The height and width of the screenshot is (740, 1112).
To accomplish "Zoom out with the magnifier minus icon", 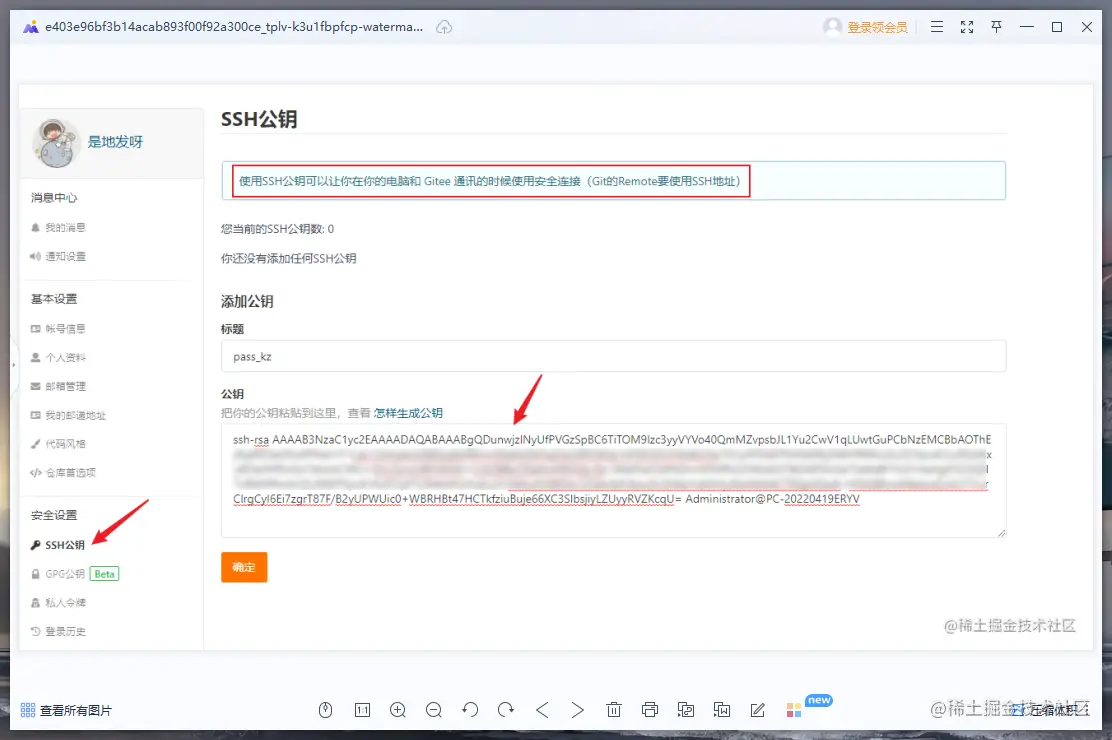I will pos(434,709).
